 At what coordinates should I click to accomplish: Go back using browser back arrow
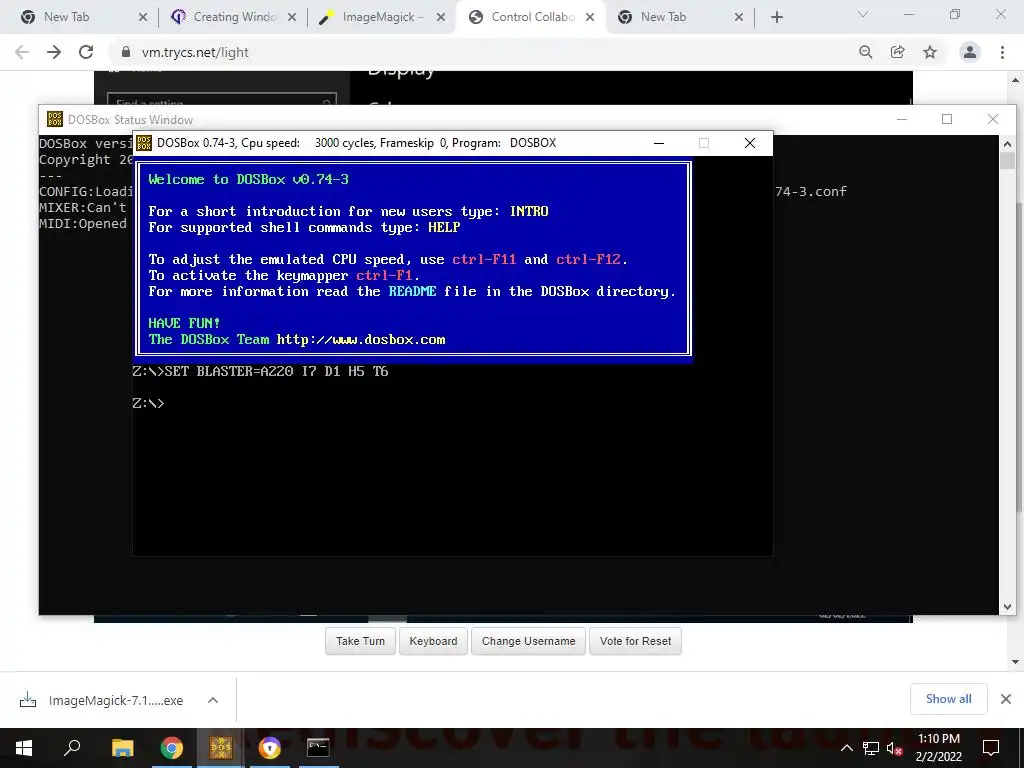[22, 52]
